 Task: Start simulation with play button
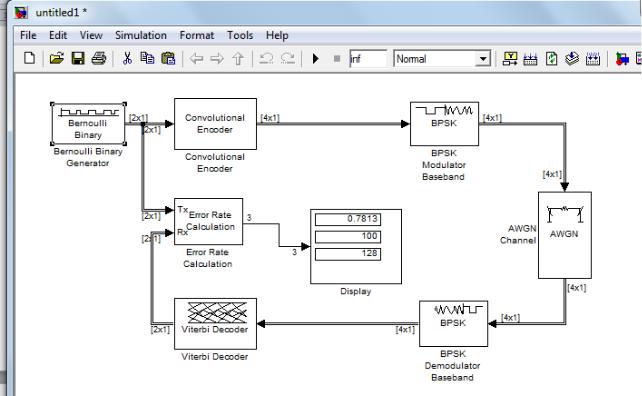point(316,59)
